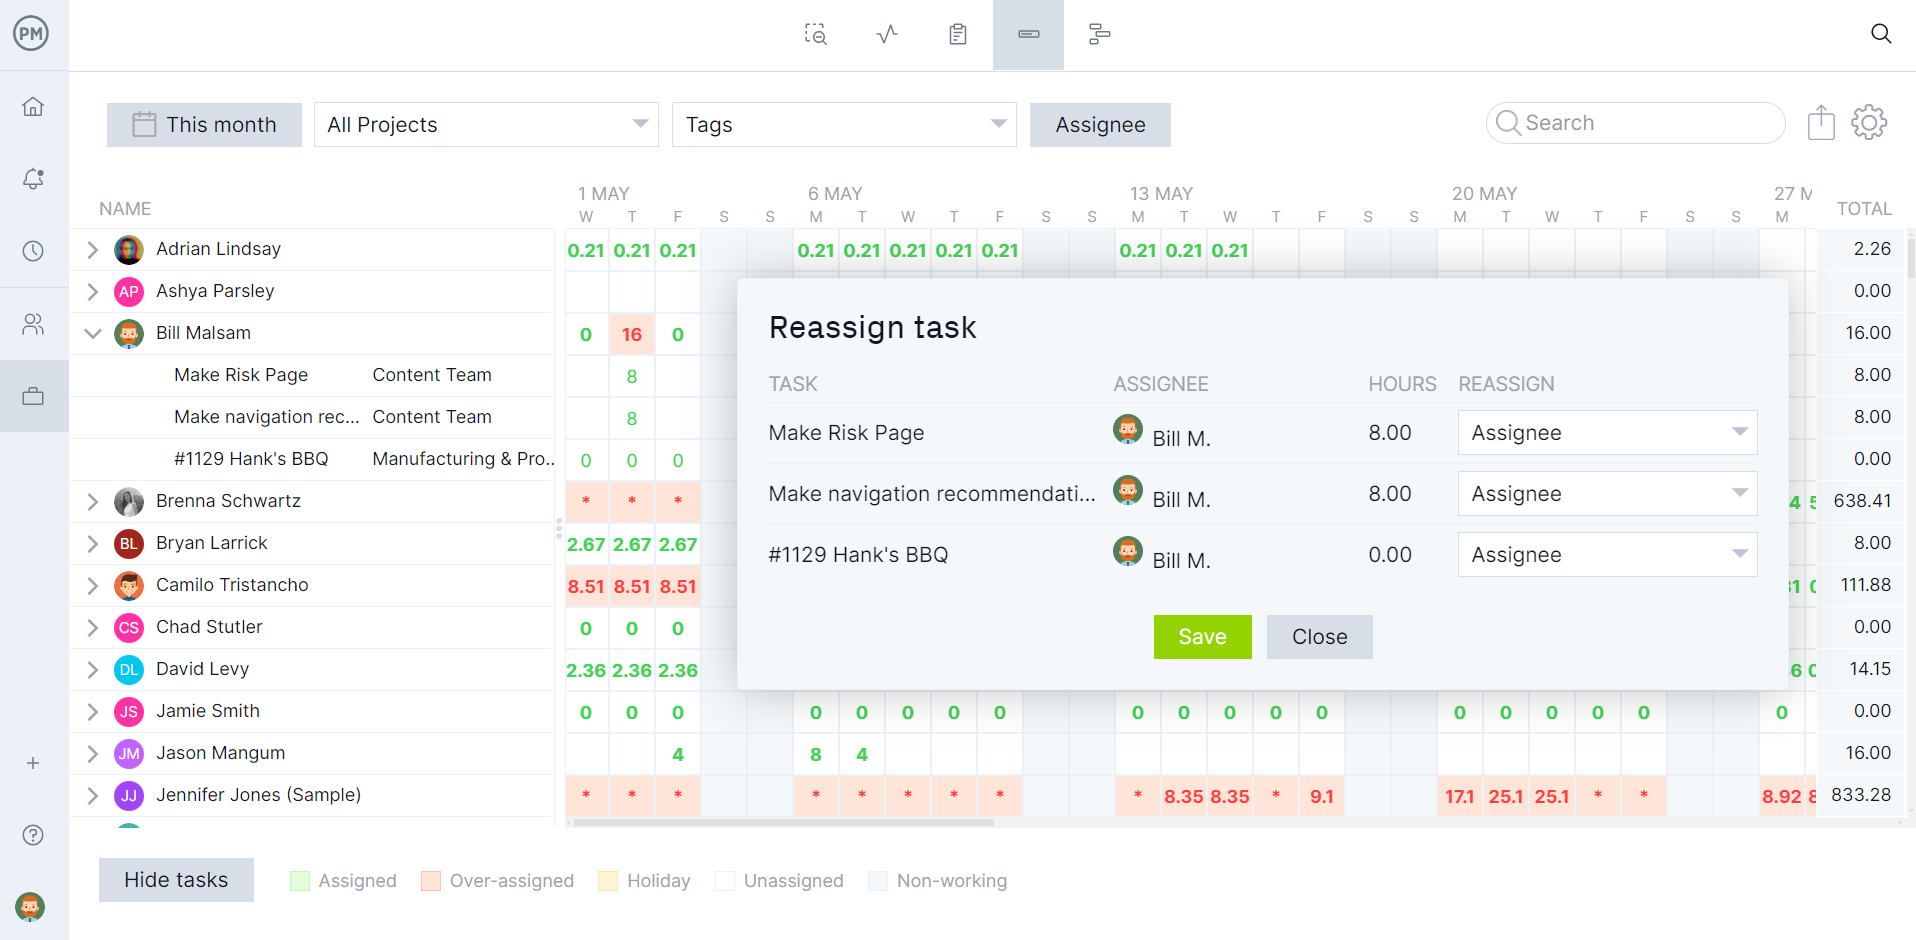Click Close in Reassign task dialog
This screenshot has height=940, width=1916.
pos(1319,637)
